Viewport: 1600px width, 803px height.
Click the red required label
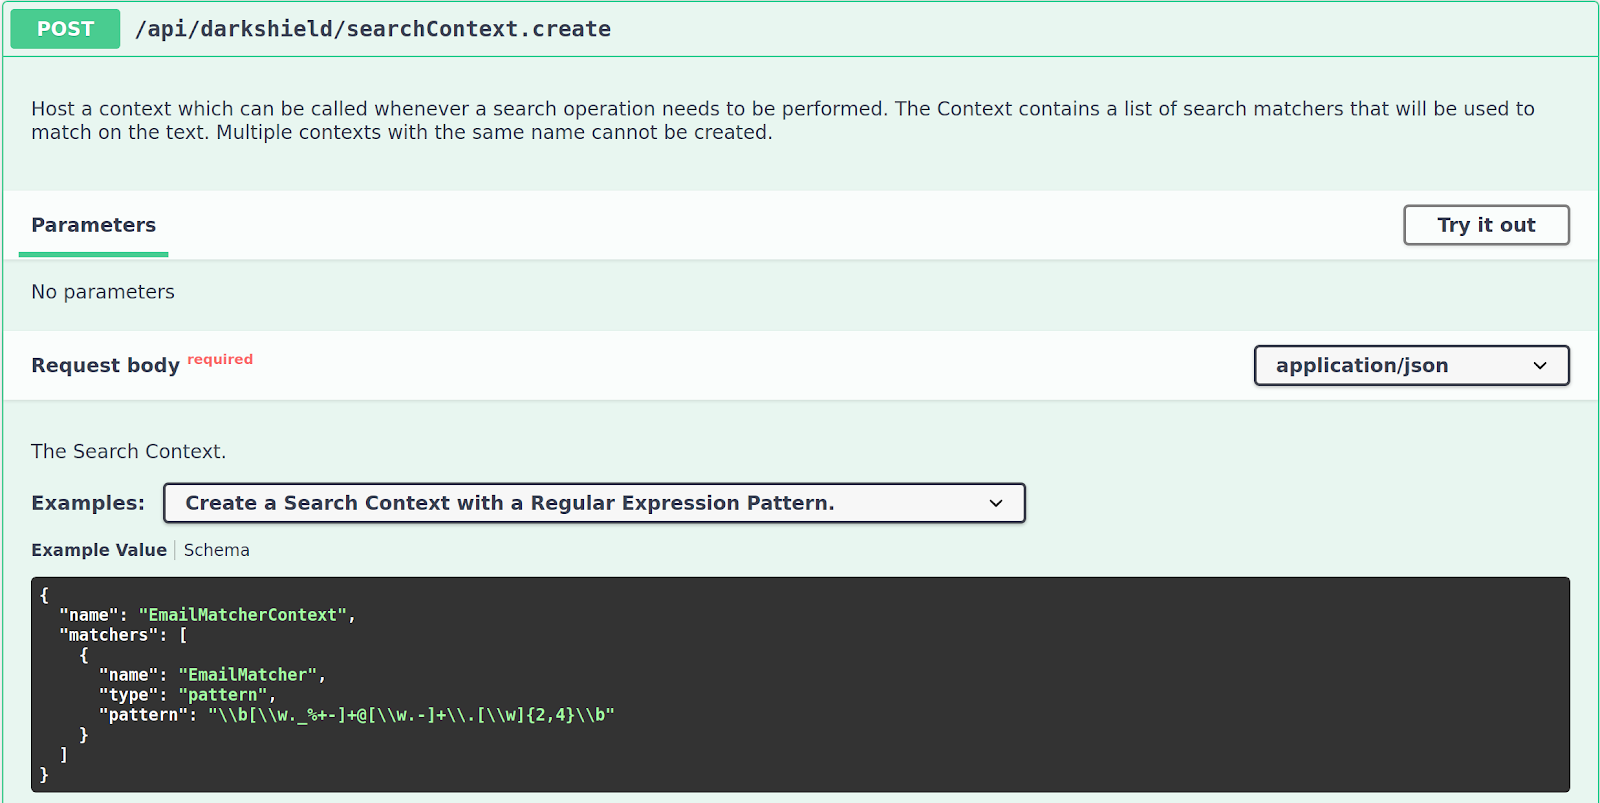(220, 359)
